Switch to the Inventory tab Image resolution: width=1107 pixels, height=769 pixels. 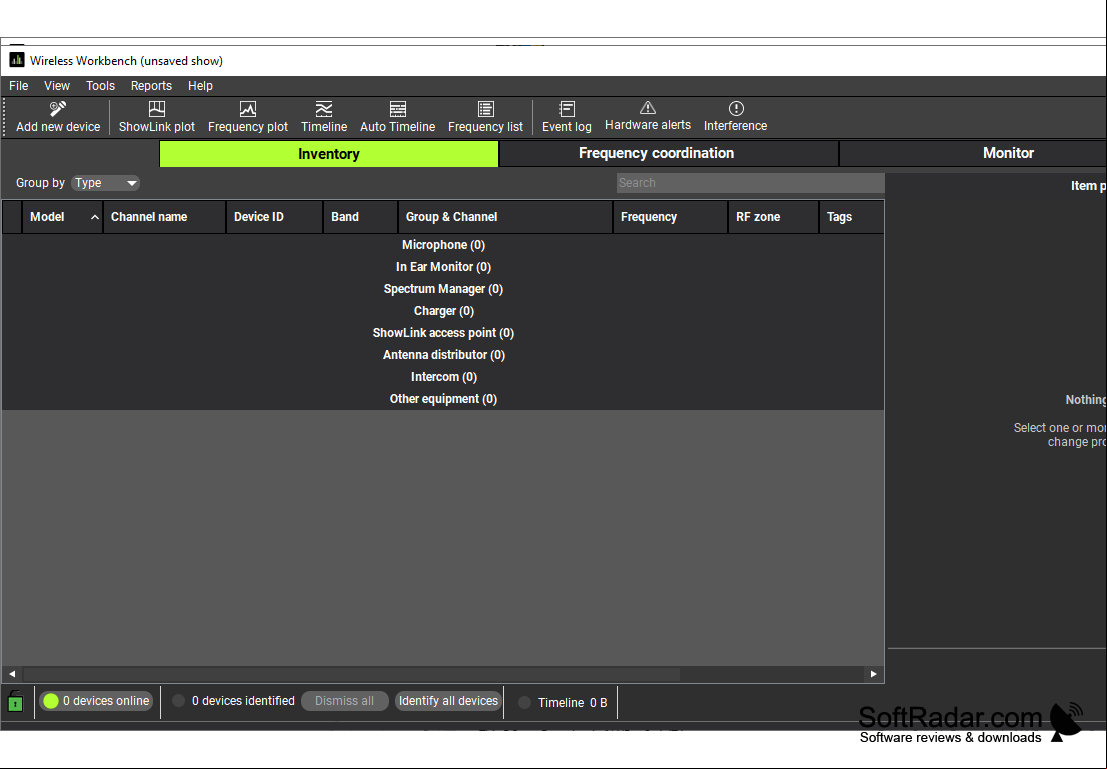click(329, 154)
